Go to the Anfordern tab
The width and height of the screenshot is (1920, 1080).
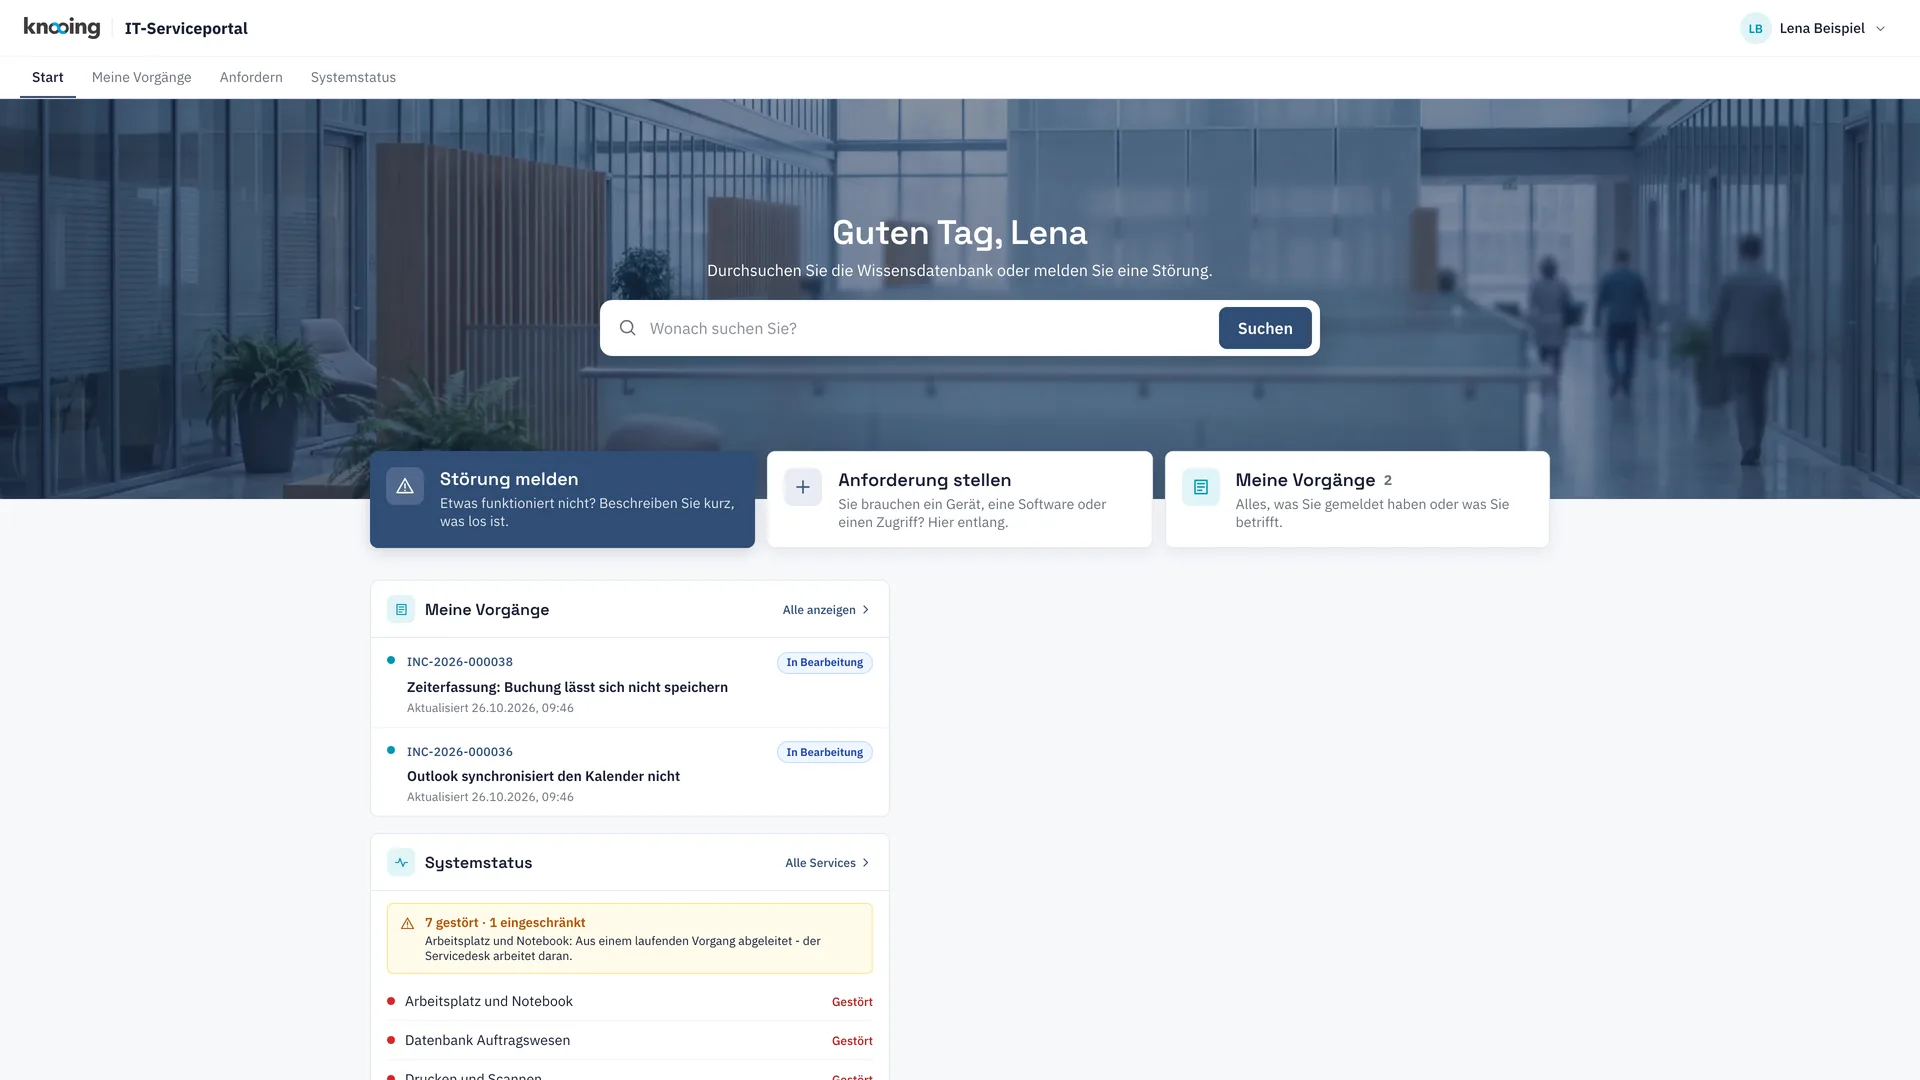click(251, 77)
